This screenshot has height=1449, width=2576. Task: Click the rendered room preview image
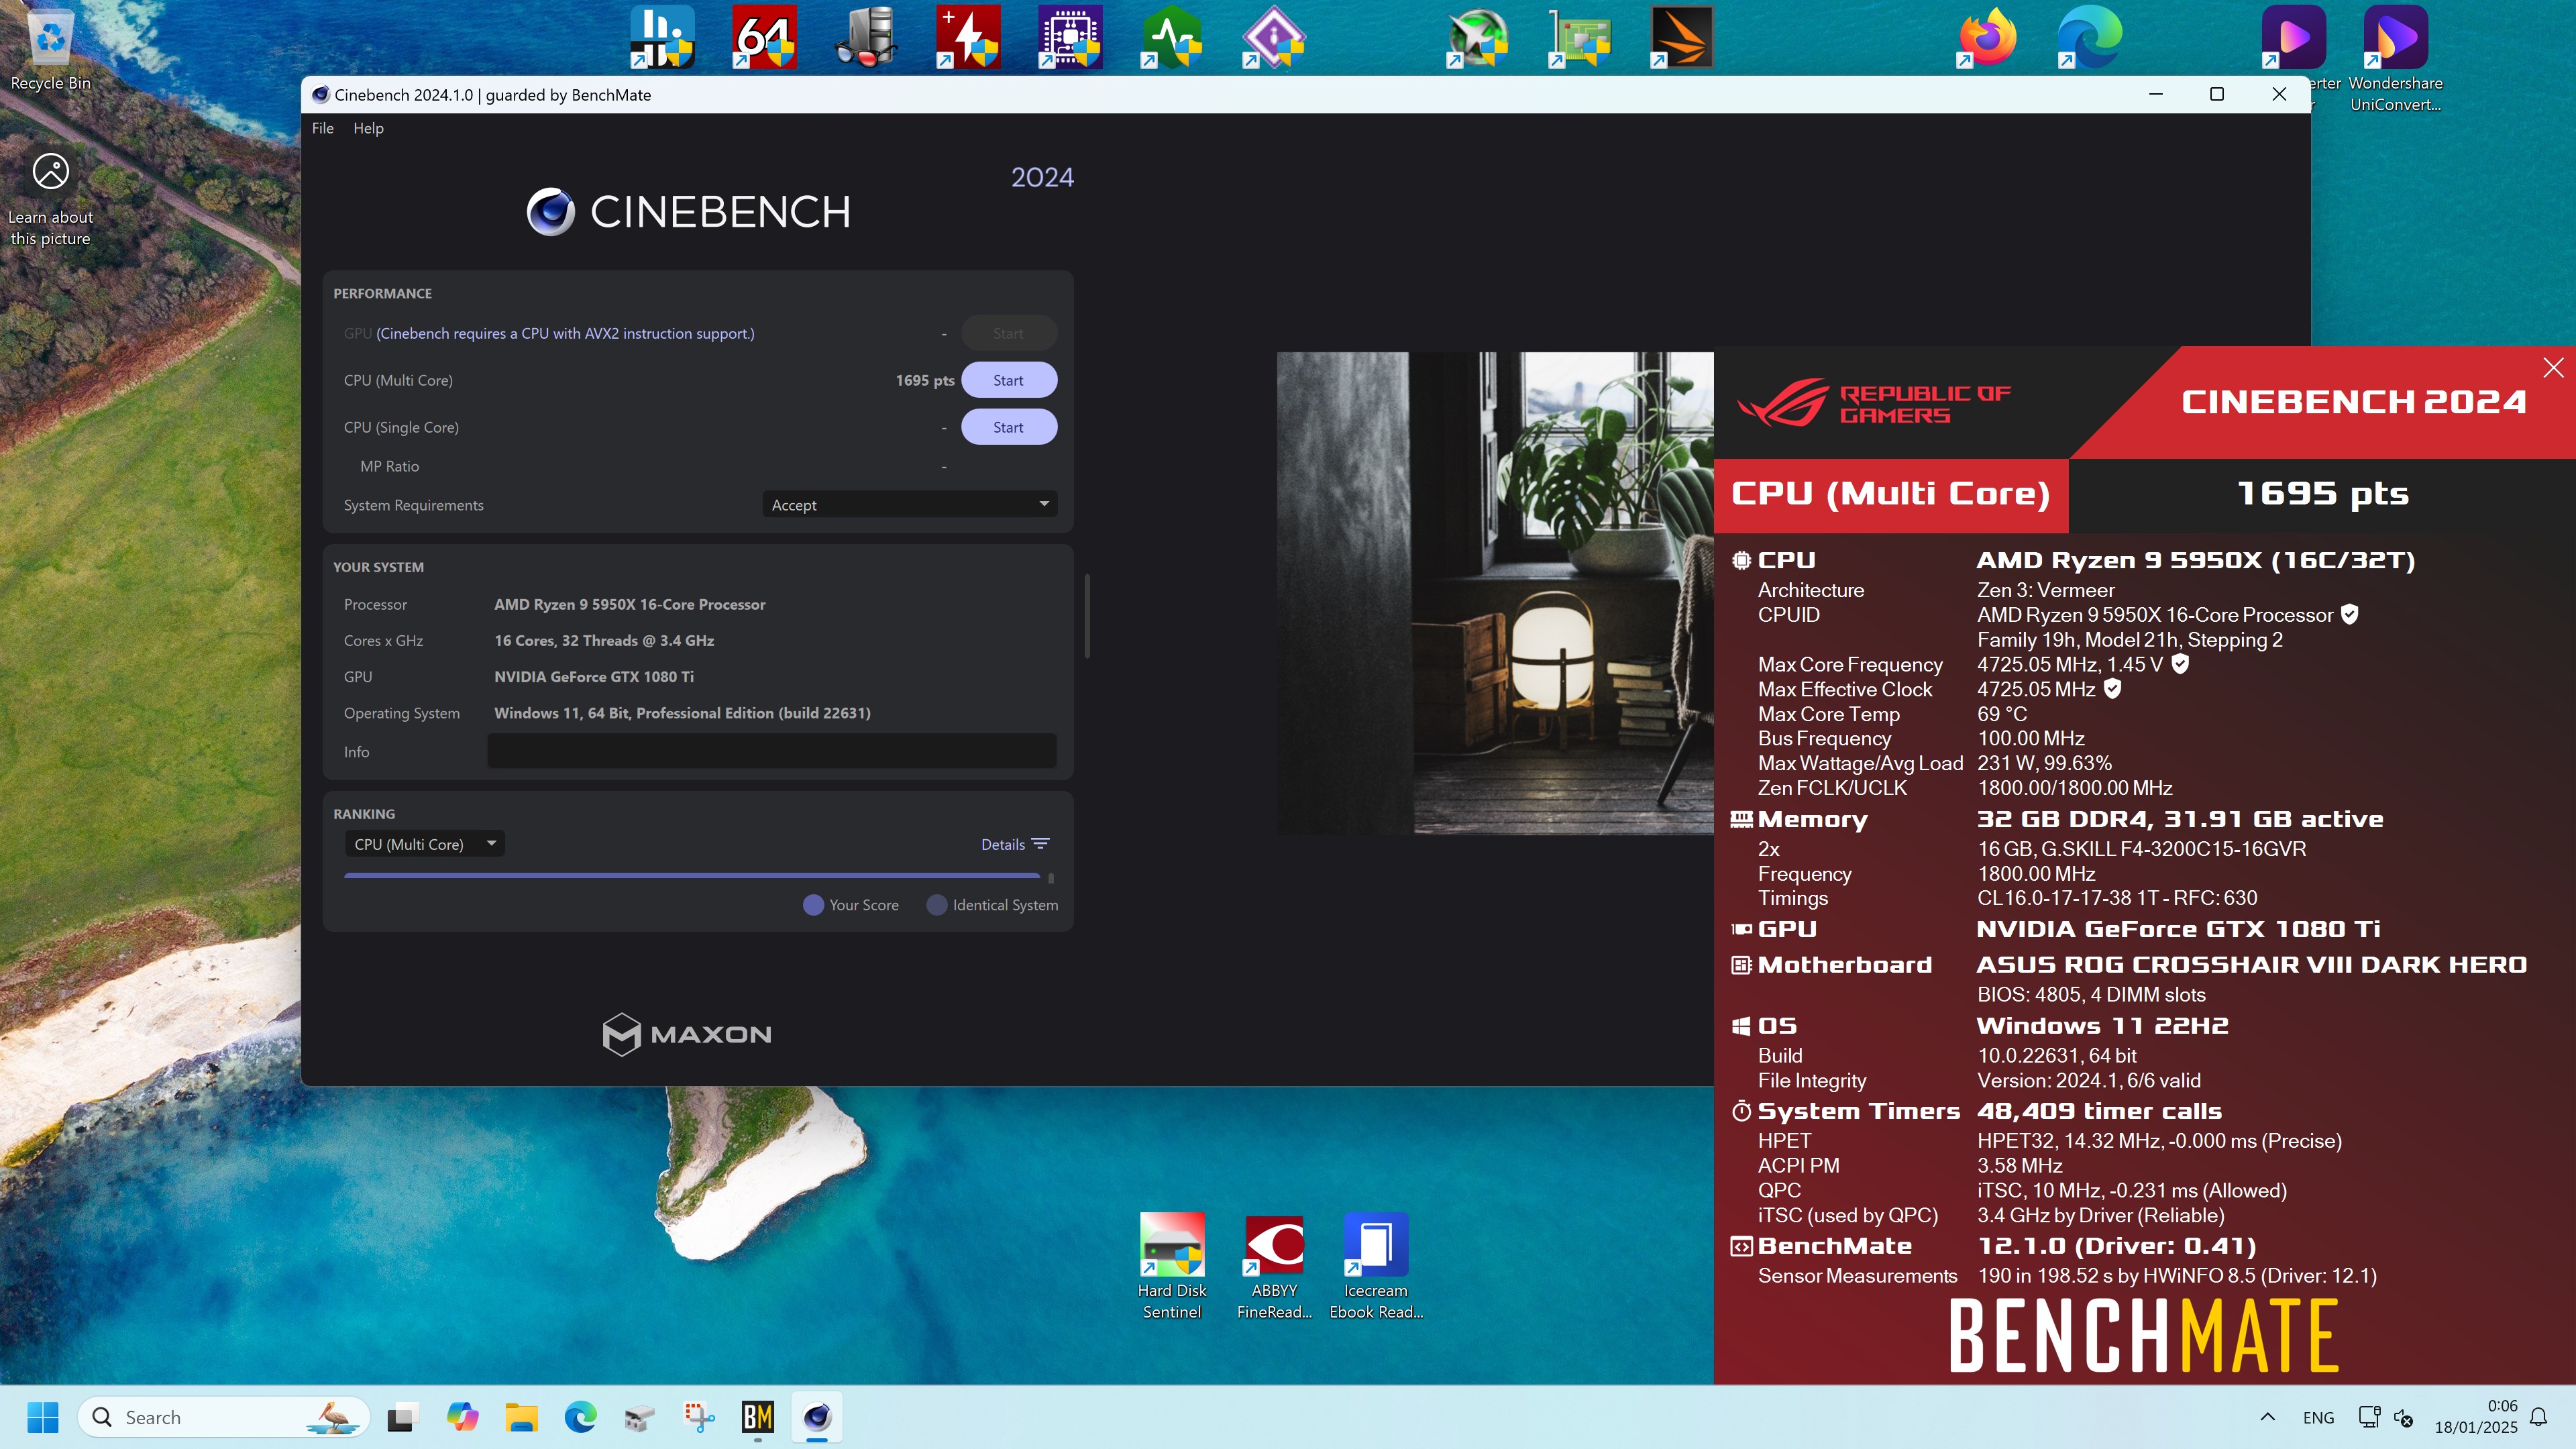coord(1495,593)
